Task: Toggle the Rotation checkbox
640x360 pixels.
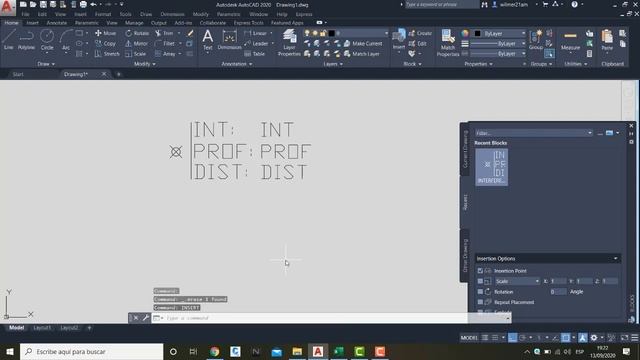Action: 480,292
